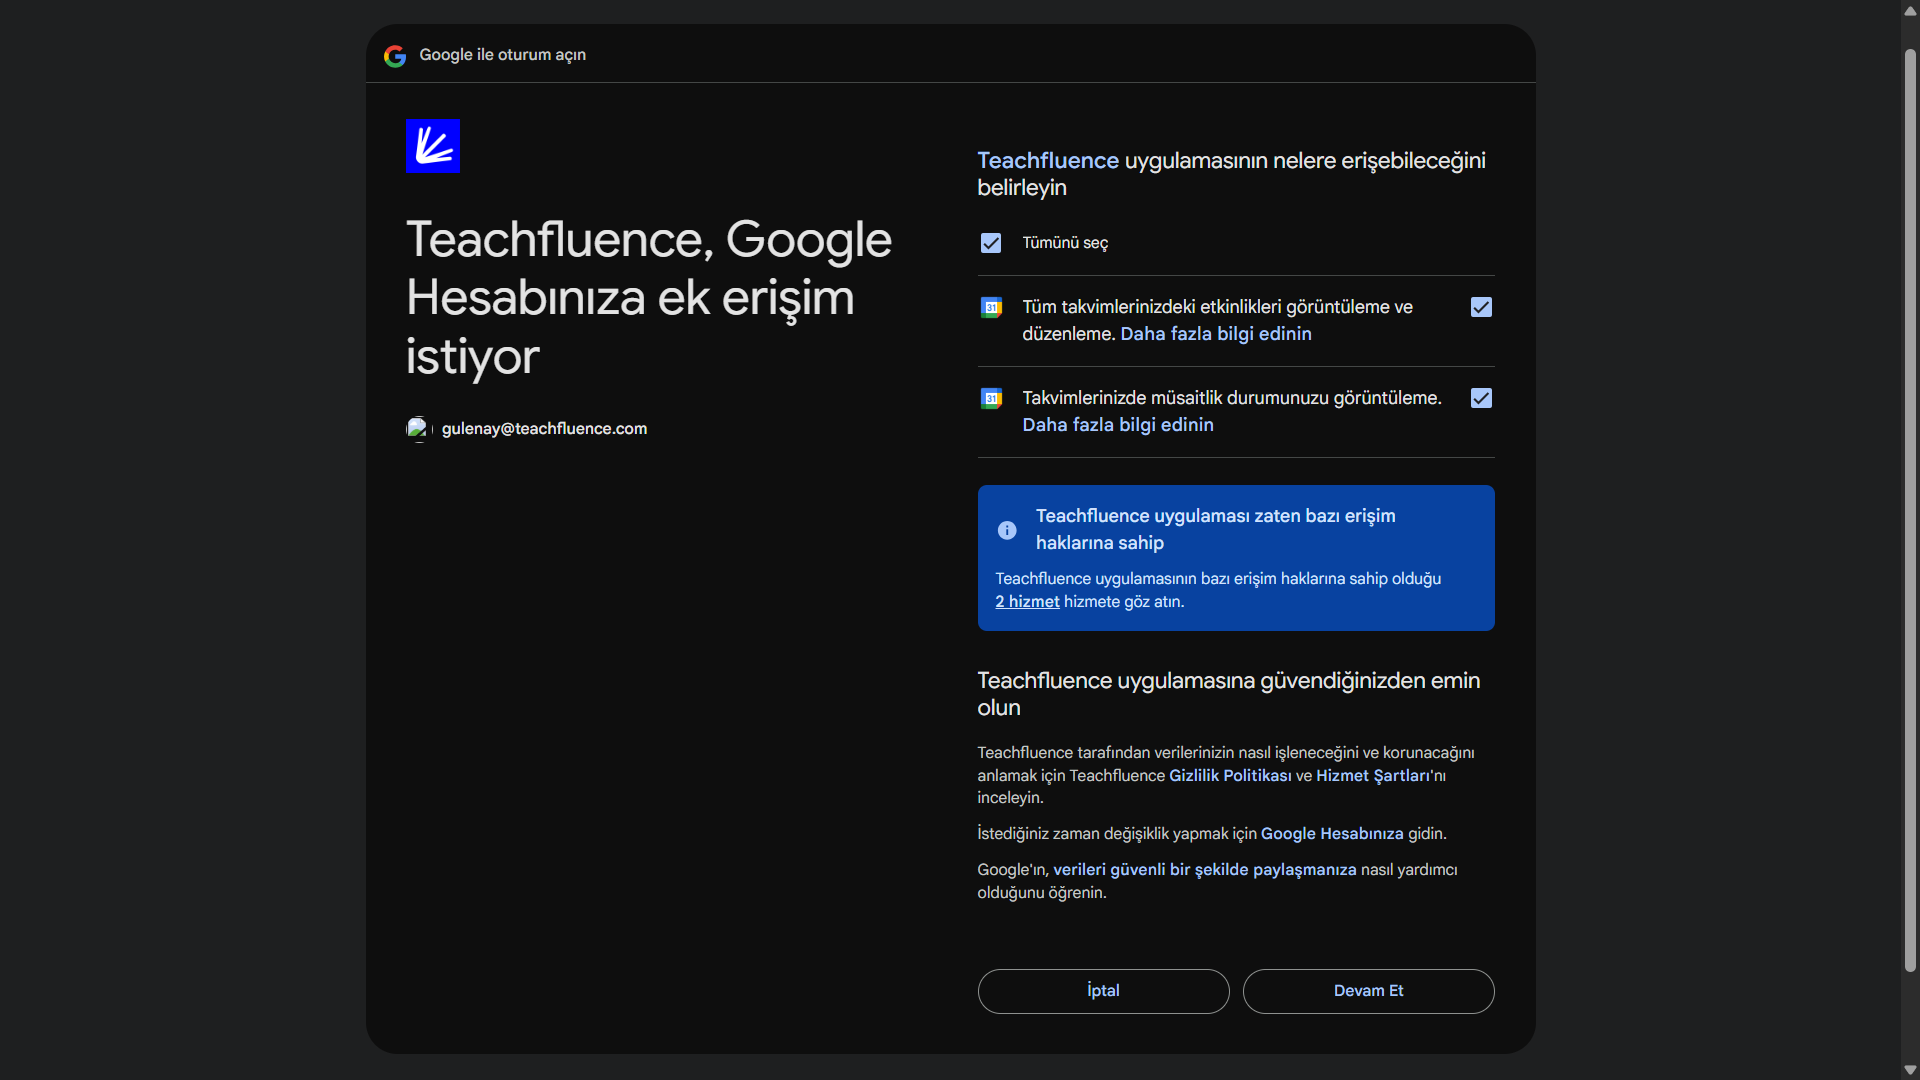This screenshot has width=1920, height=1080.
Task: Click the scrollbar down arrow
Action: click(1910, 1069)
